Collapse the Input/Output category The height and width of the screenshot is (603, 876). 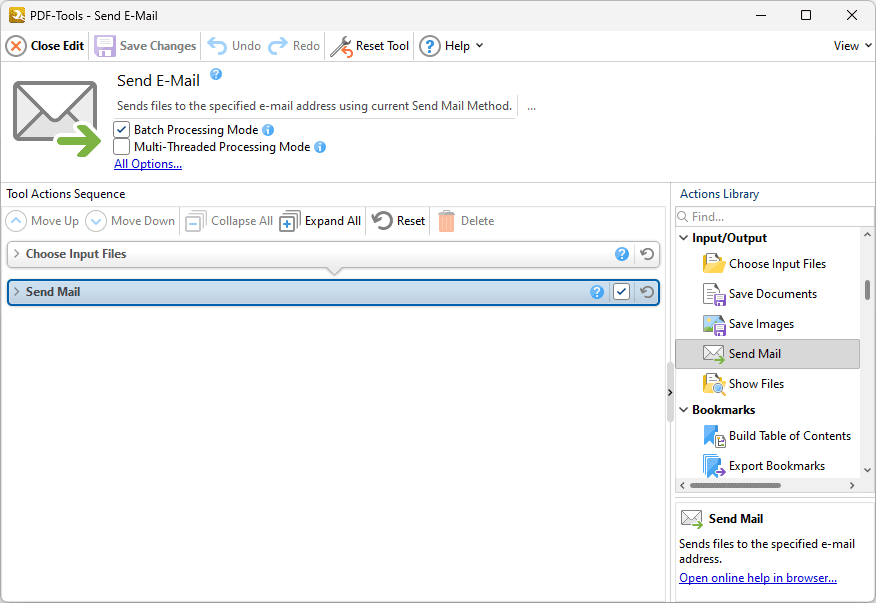pos(684,238)
